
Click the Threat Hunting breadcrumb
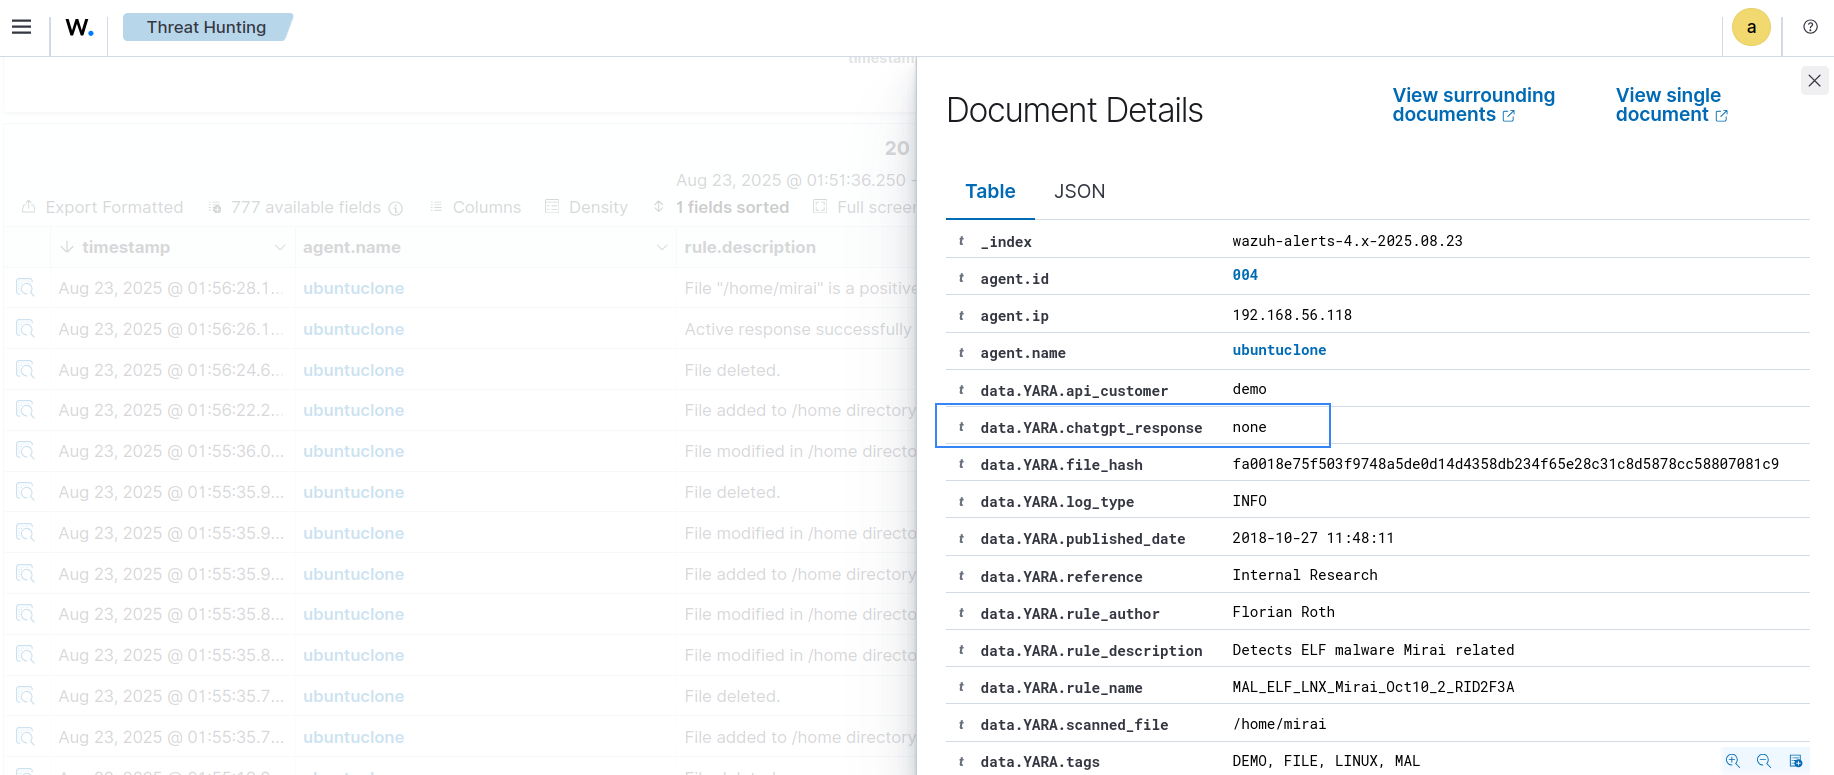coord(206,27)
